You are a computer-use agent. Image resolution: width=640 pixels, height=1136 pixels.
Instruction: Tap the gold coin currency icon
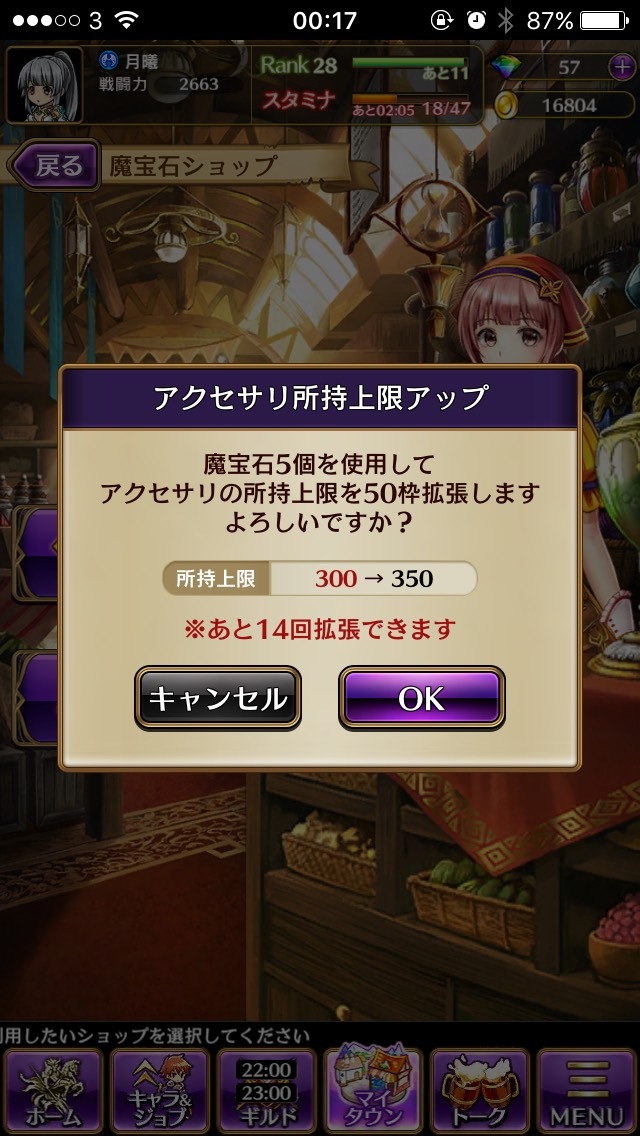pos(506,105)
